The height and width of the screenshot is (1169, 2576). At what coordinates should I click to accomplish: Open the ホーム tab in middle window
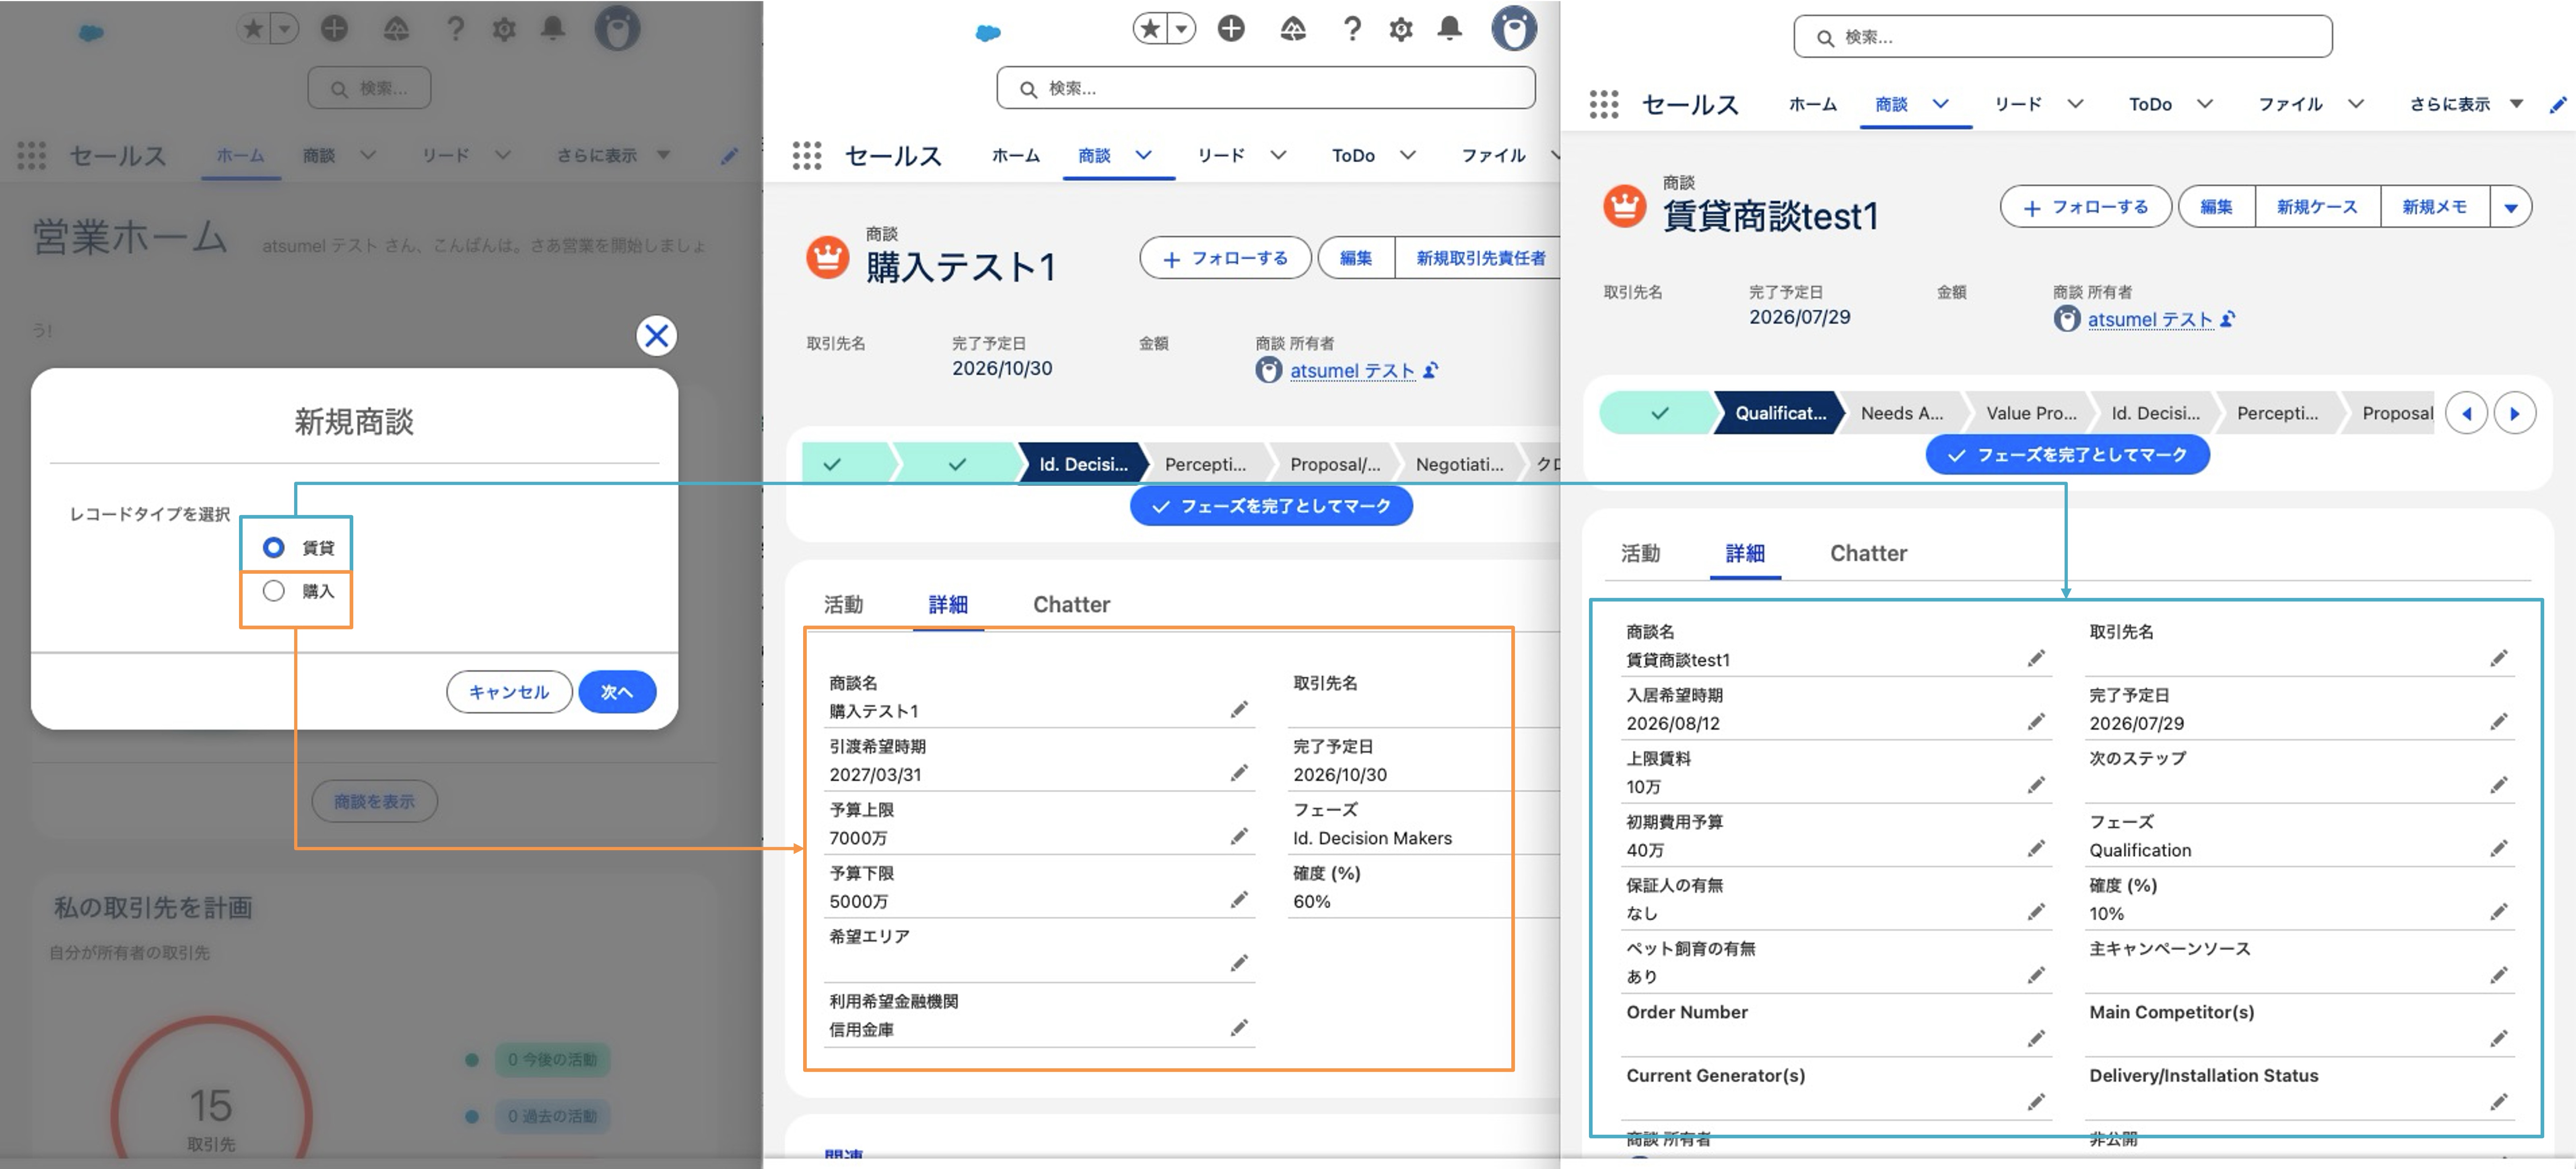tap(1016, 156)
